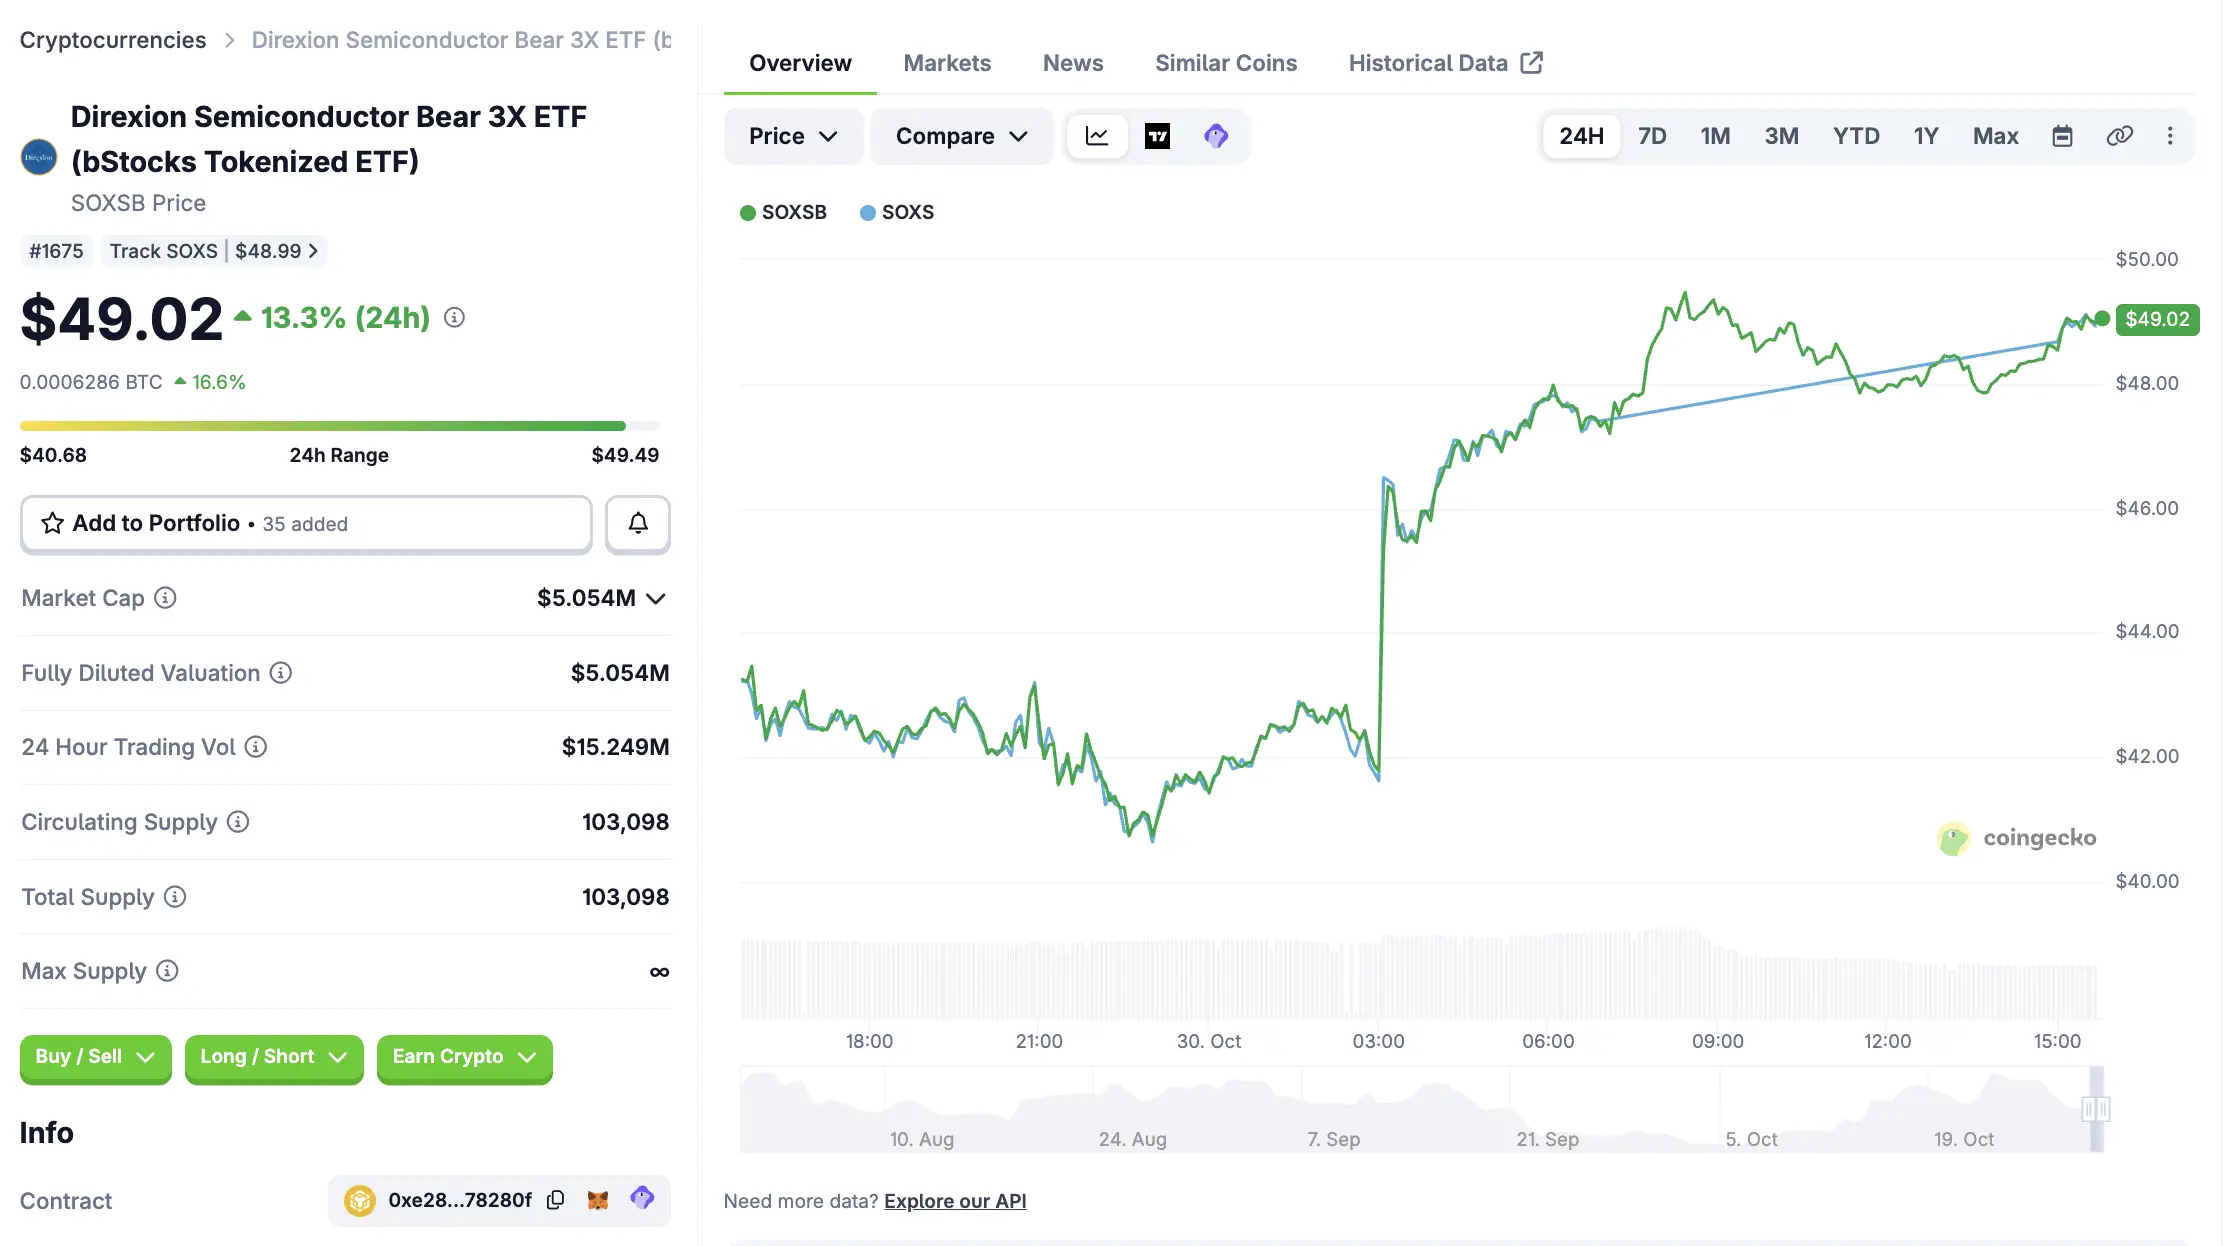Click Add to Portfolio button
The width and height of the screenshot is (2232, 1246).
(306, 523)
